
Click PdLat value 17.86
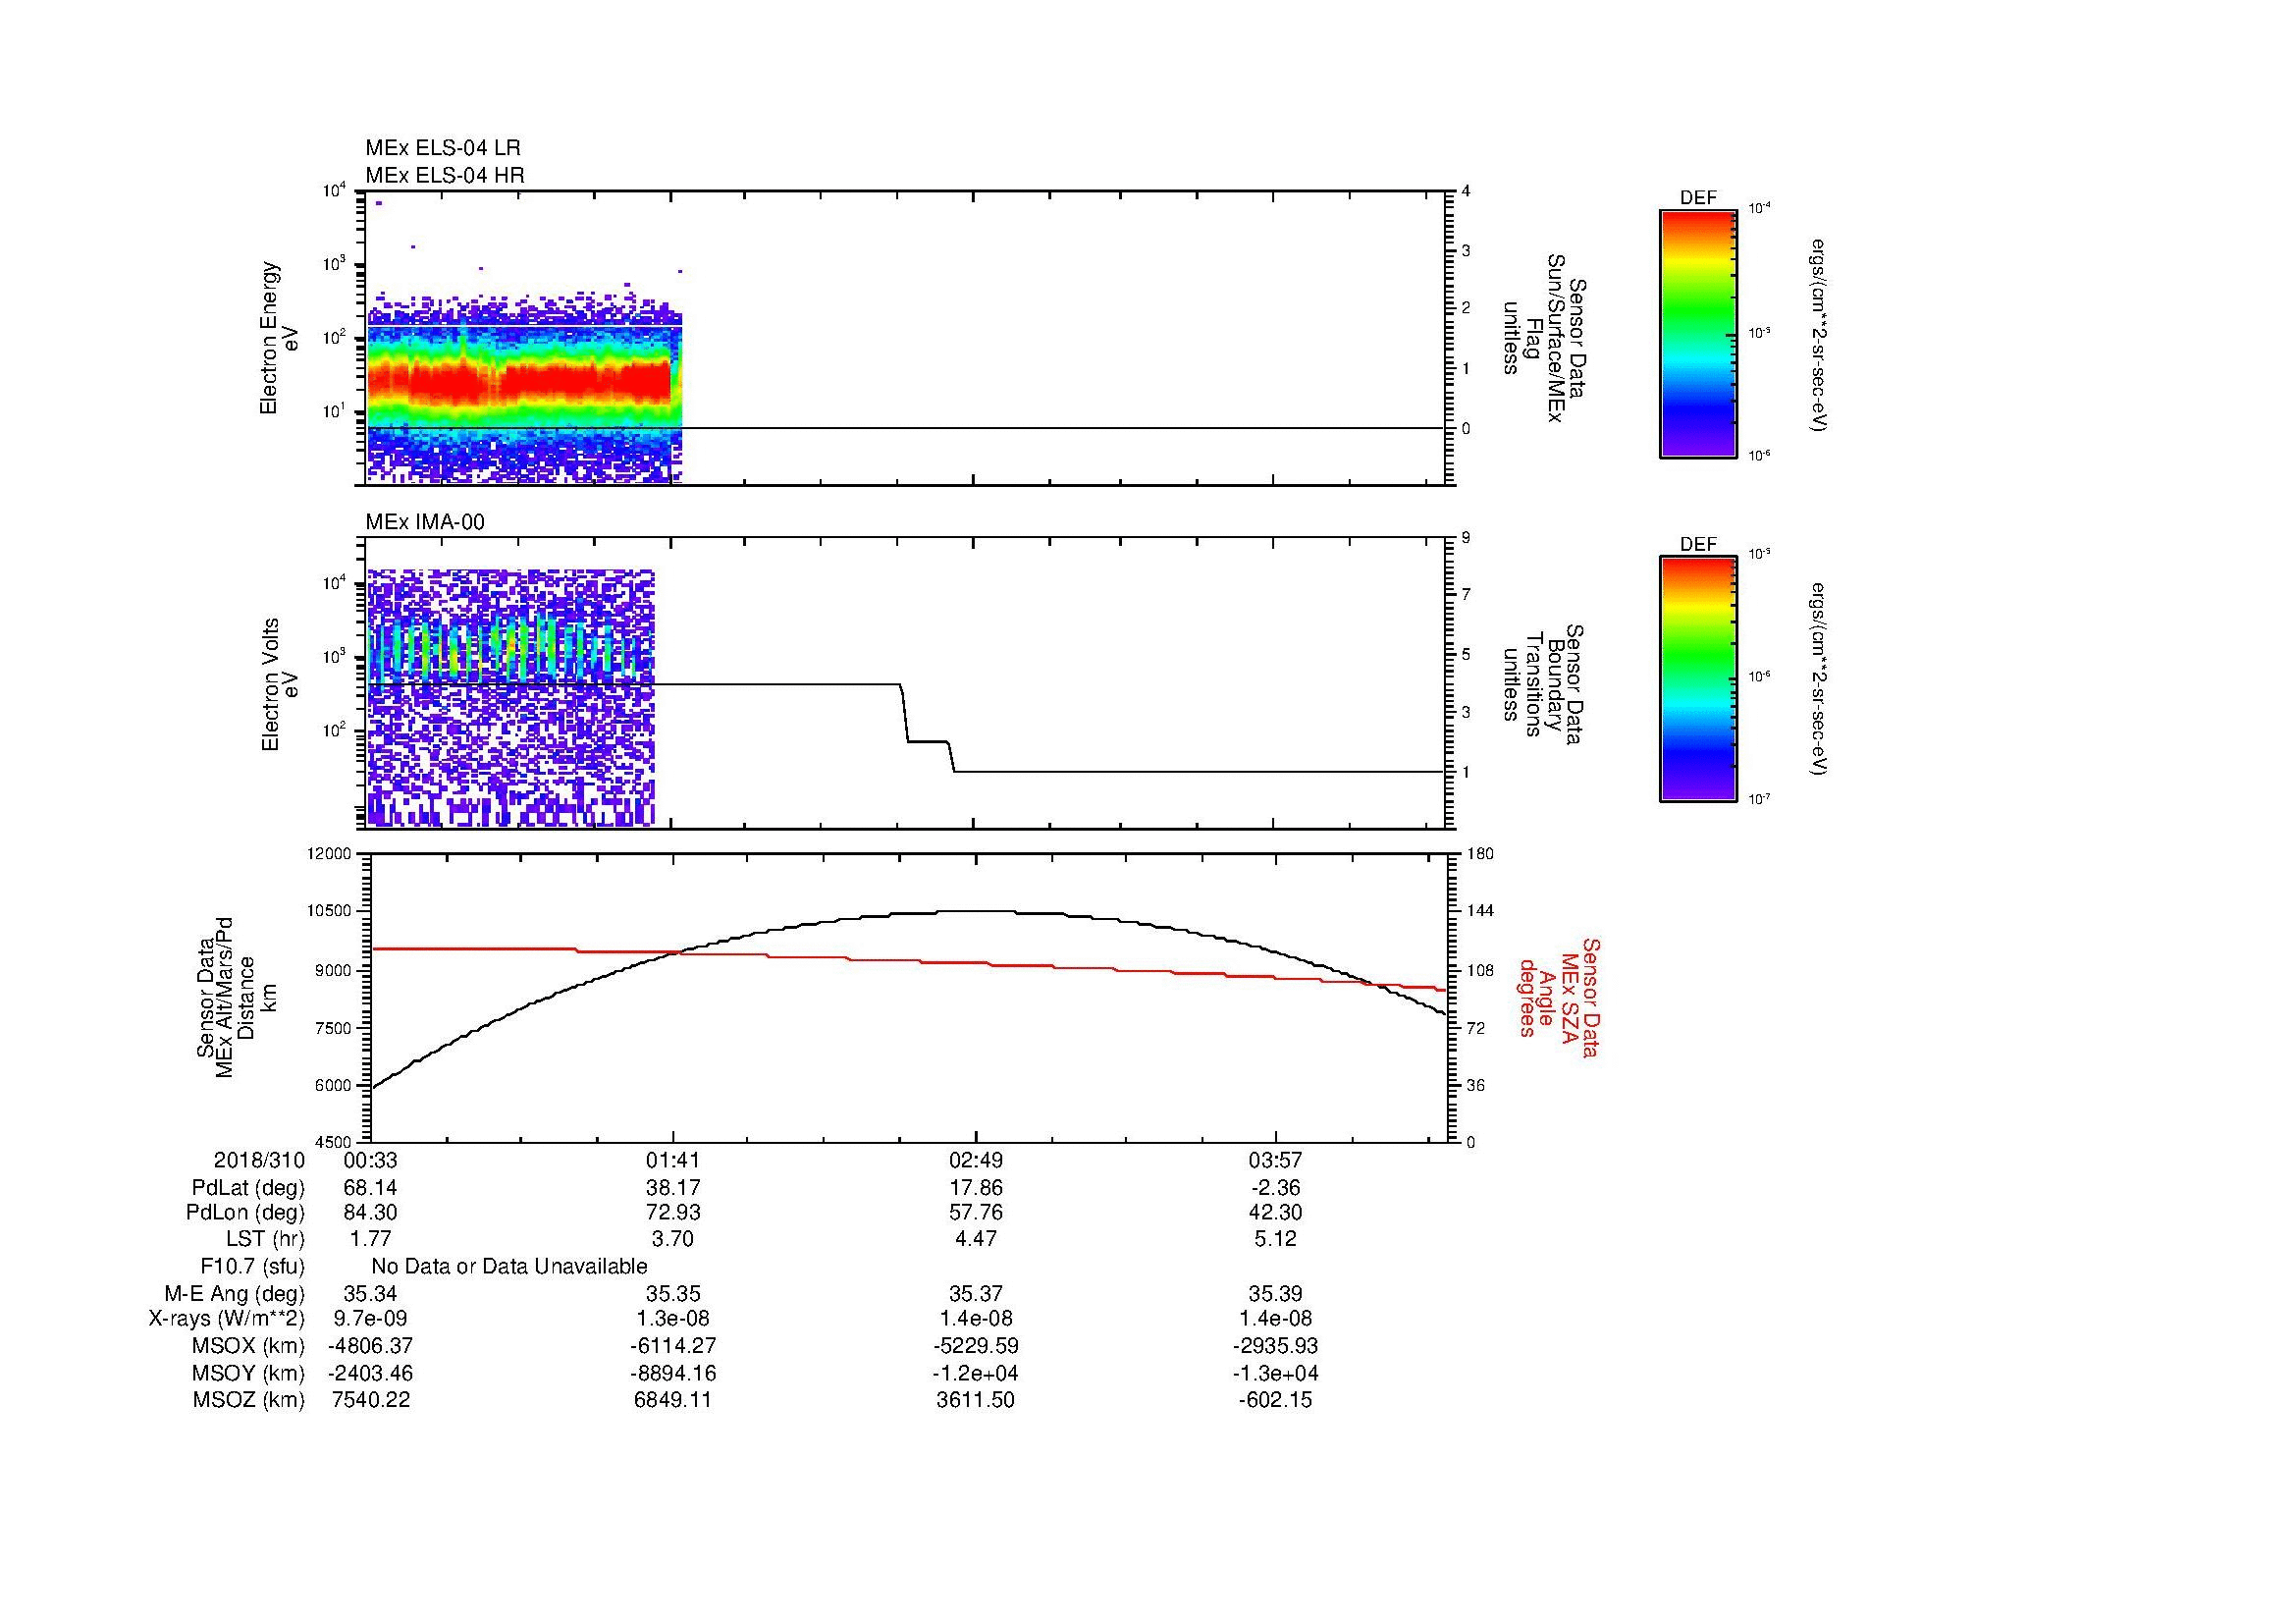(976, 1188)
